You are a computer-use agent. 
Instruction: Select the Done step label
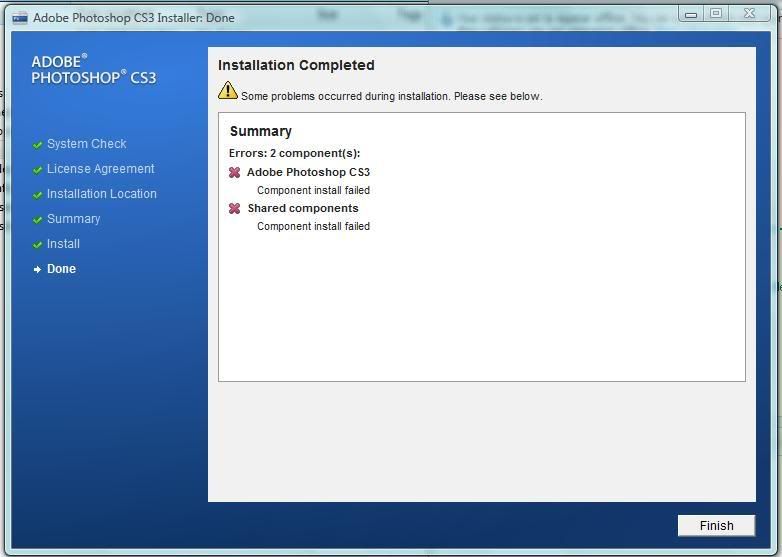[61, 268]
